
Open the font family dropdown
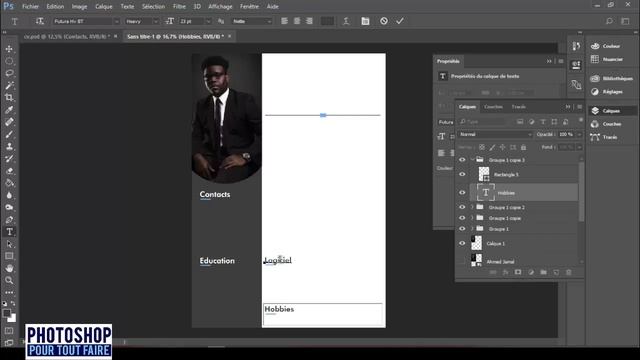point(116,21)
